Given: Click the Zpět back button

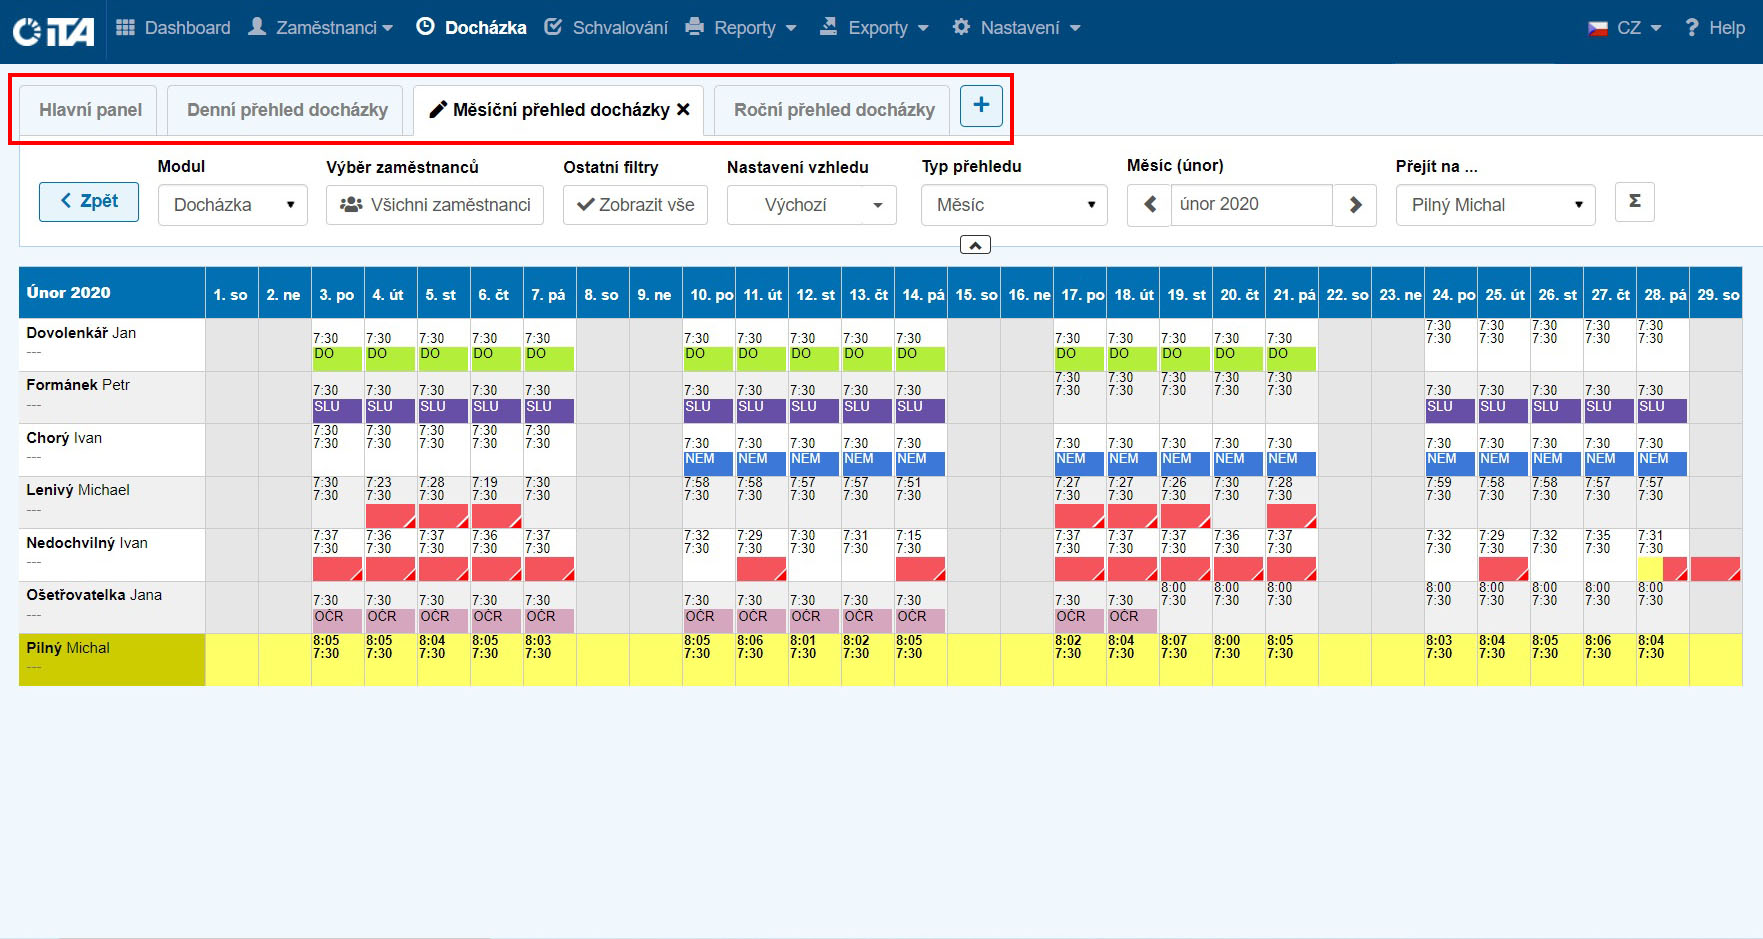Looking at the screenshot, I should click(89, 202).
